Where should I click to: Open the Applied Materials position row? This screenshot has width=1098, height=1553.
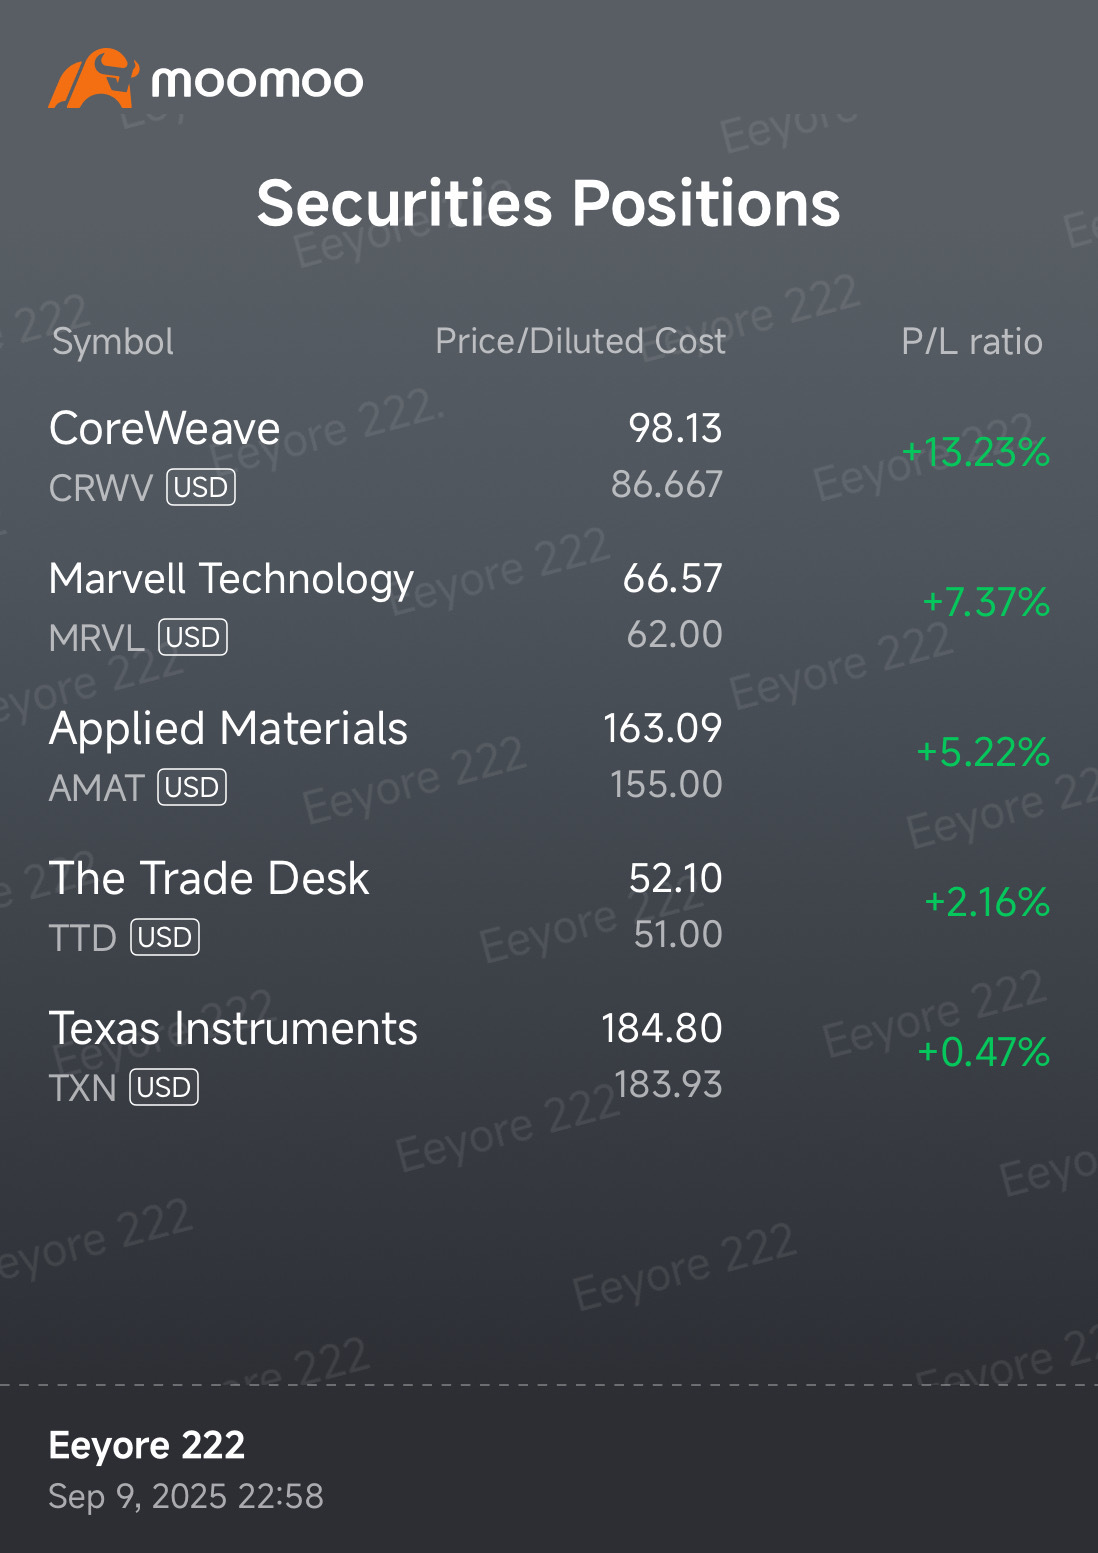pos(549,756)
